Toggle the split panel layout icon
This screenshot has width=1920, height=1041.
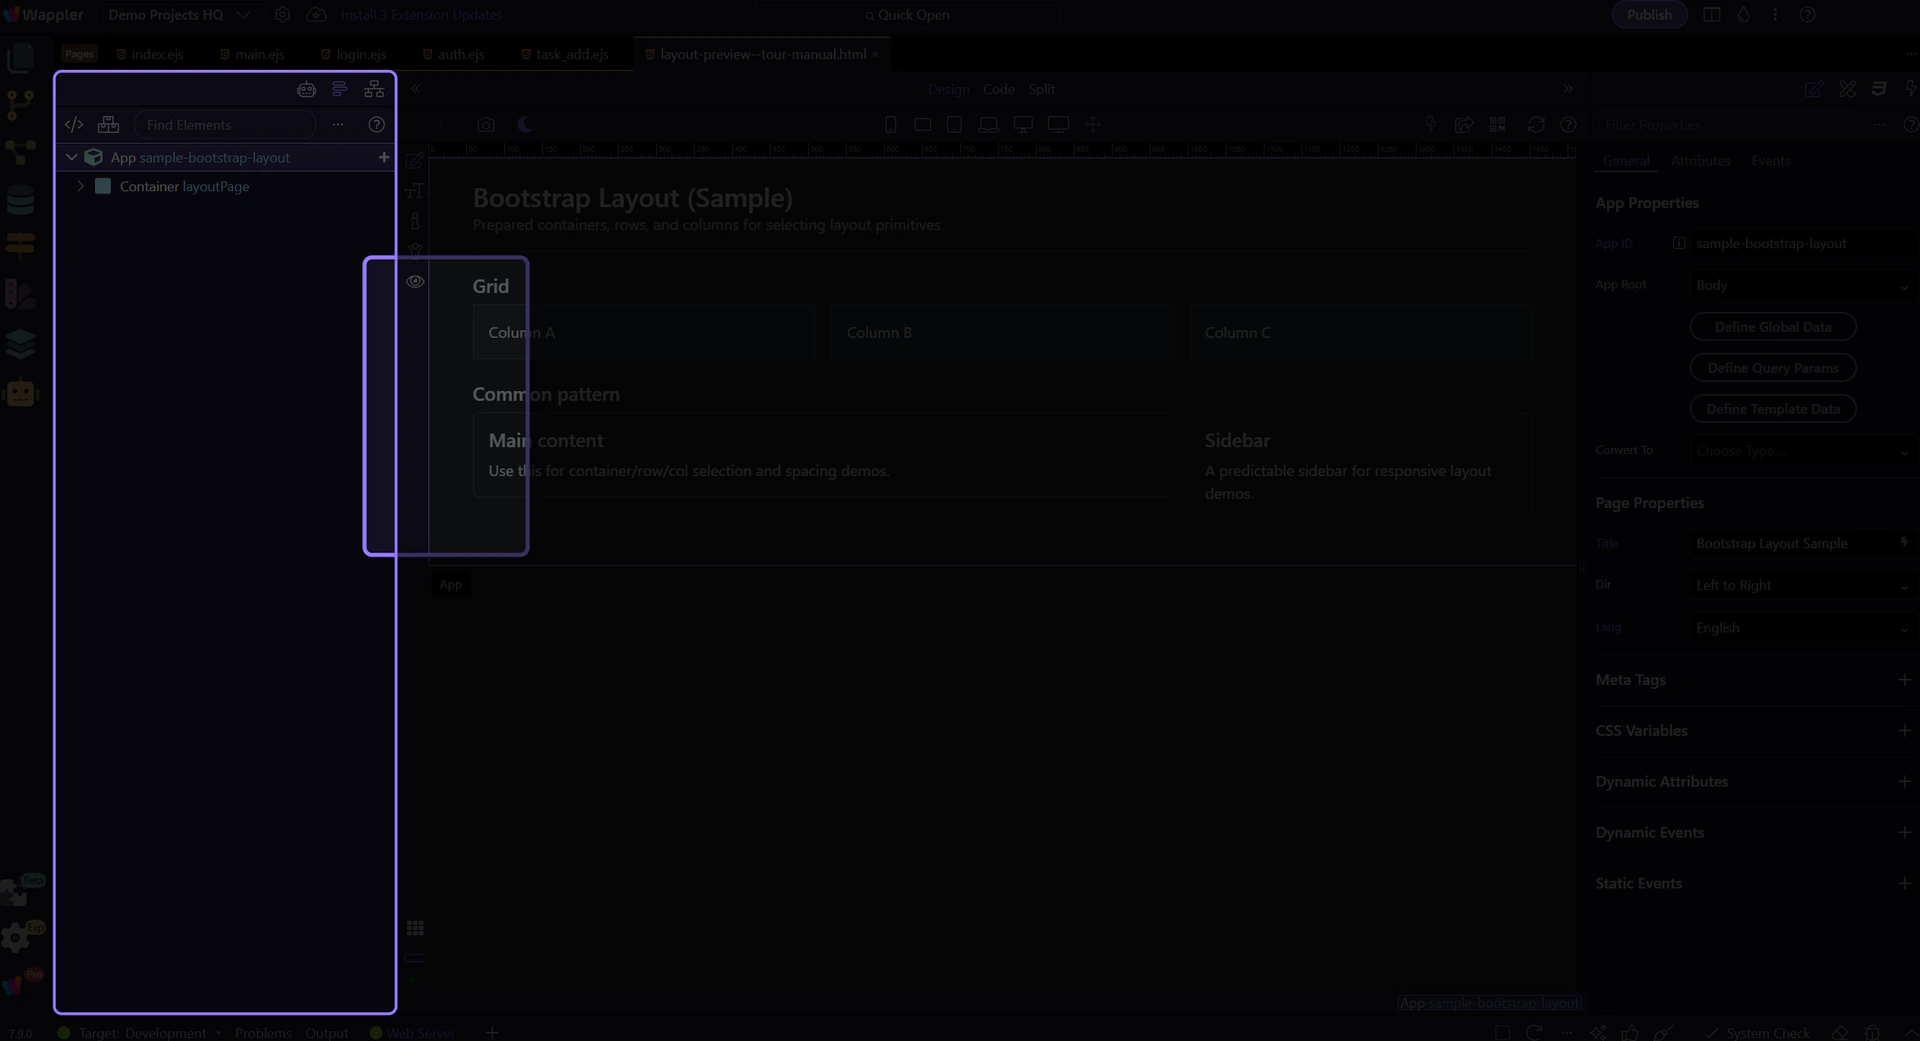[x=1711, y=15]
